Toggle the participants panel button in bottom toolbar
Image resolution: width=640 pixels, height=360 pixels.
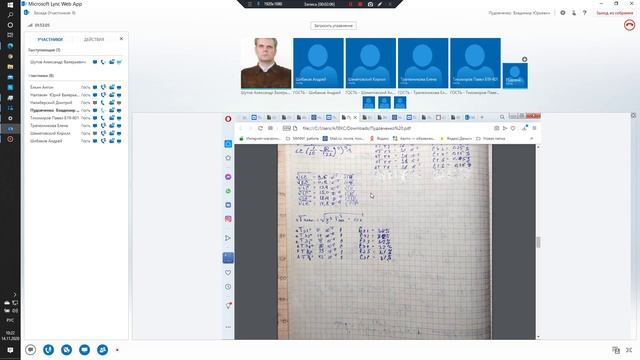[x=102, y=350]
